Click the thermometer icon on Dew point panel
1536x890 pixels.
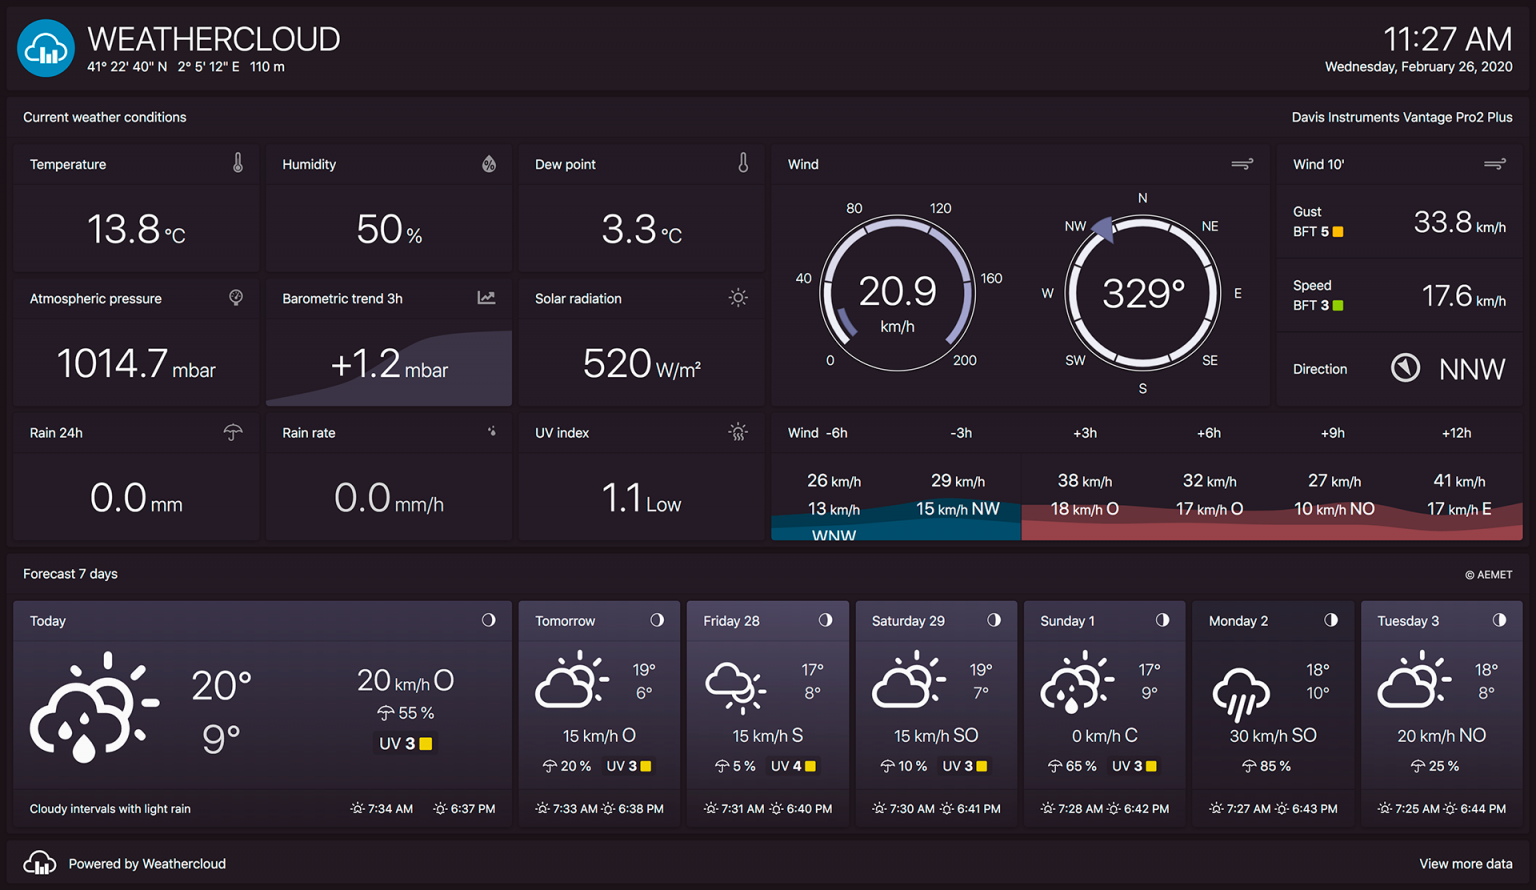[742, 163]
